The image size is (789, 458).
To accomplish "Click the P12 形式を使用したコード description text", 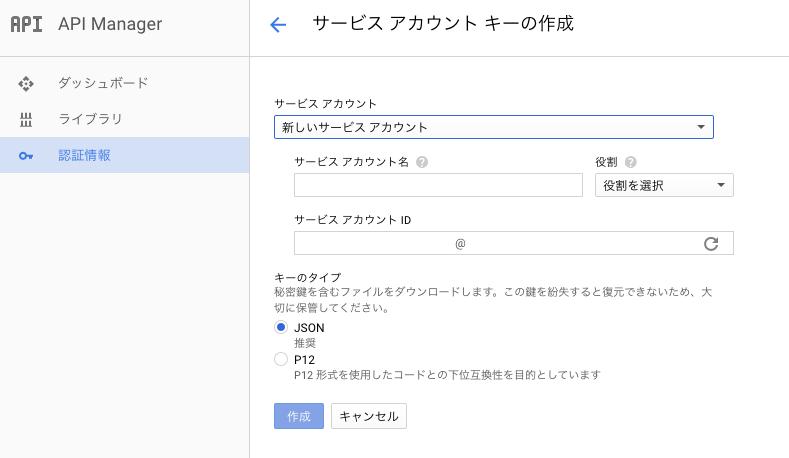I will 447,375.
